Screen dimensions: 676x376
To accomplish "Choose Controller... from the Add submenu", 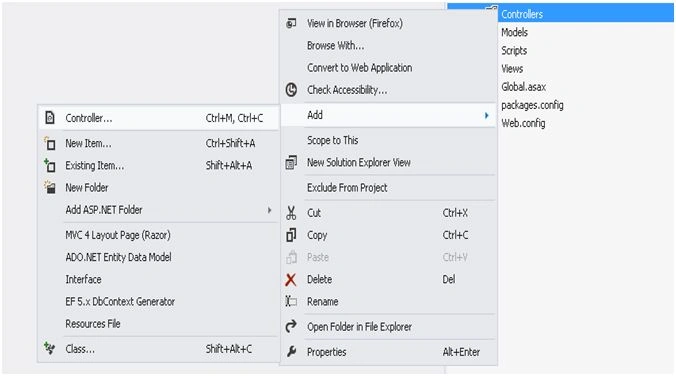I will click(x=159, y=118).
